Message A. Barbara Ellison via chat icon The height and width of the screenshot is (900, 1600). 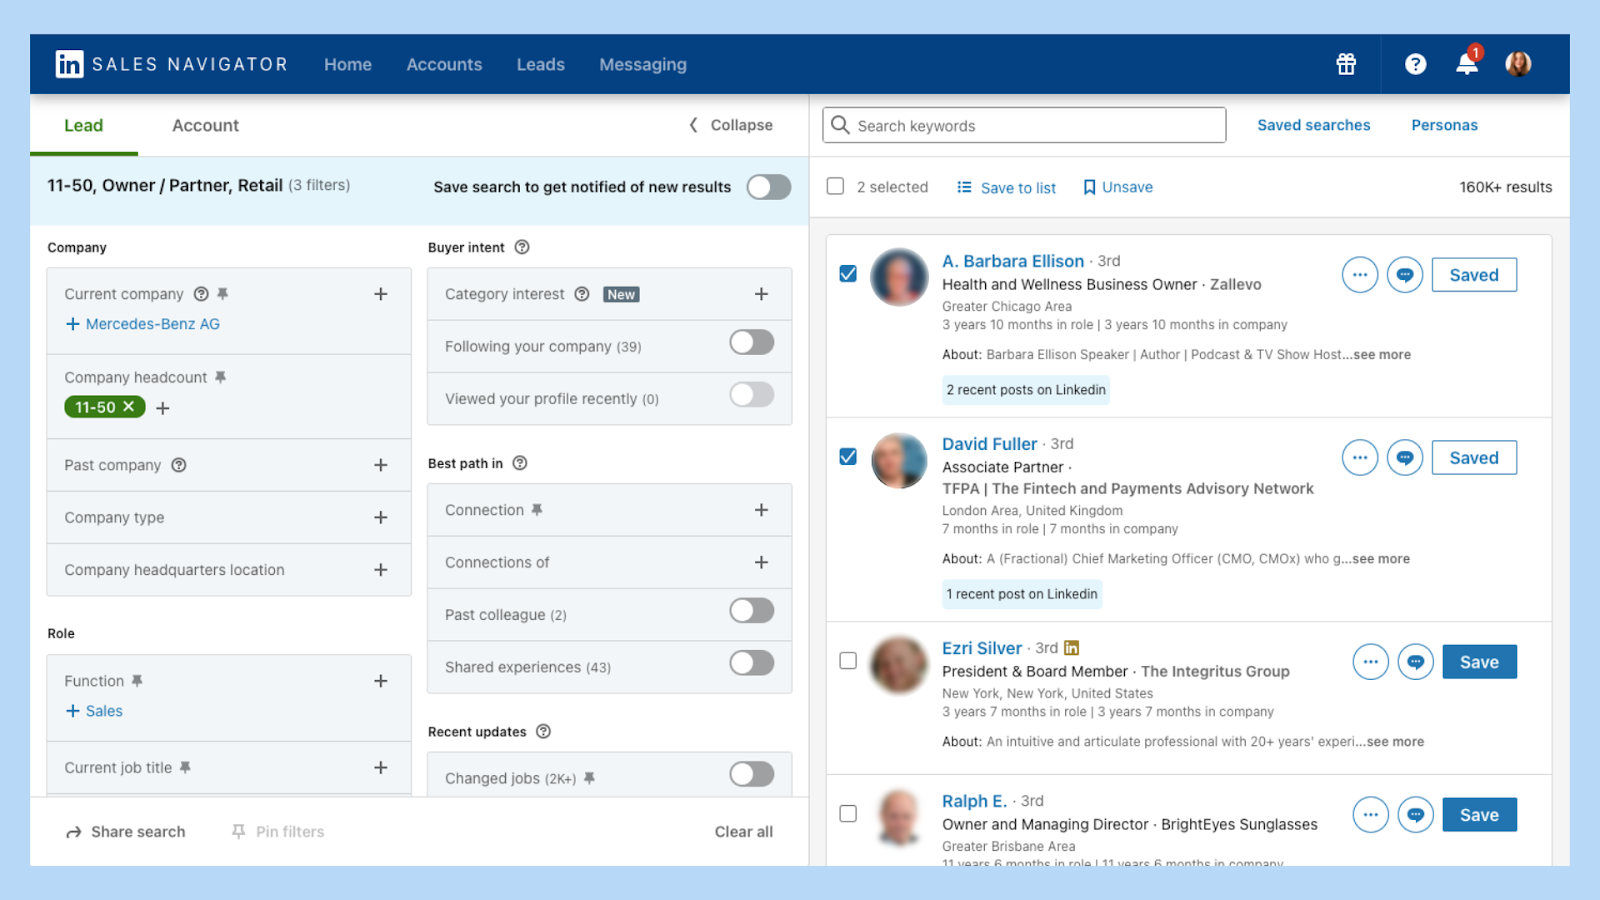pyautogui.click(x=1405, y=275)
